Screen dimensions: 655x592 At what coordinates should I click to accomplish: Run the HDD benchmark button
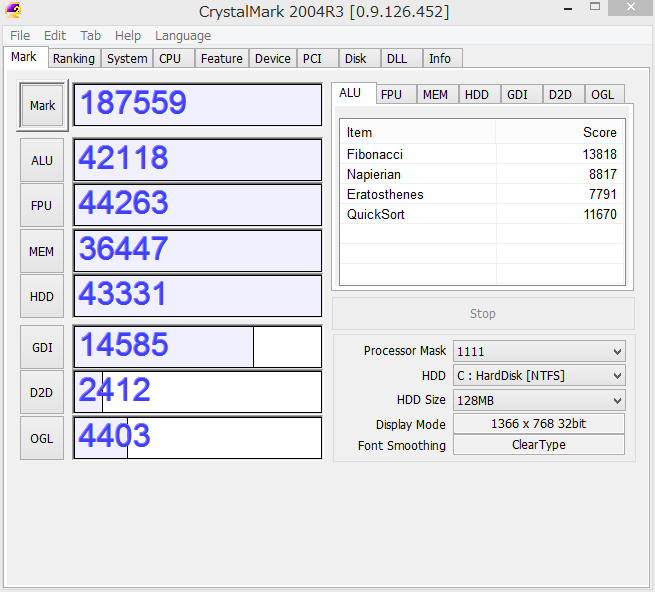coord(42,297)
